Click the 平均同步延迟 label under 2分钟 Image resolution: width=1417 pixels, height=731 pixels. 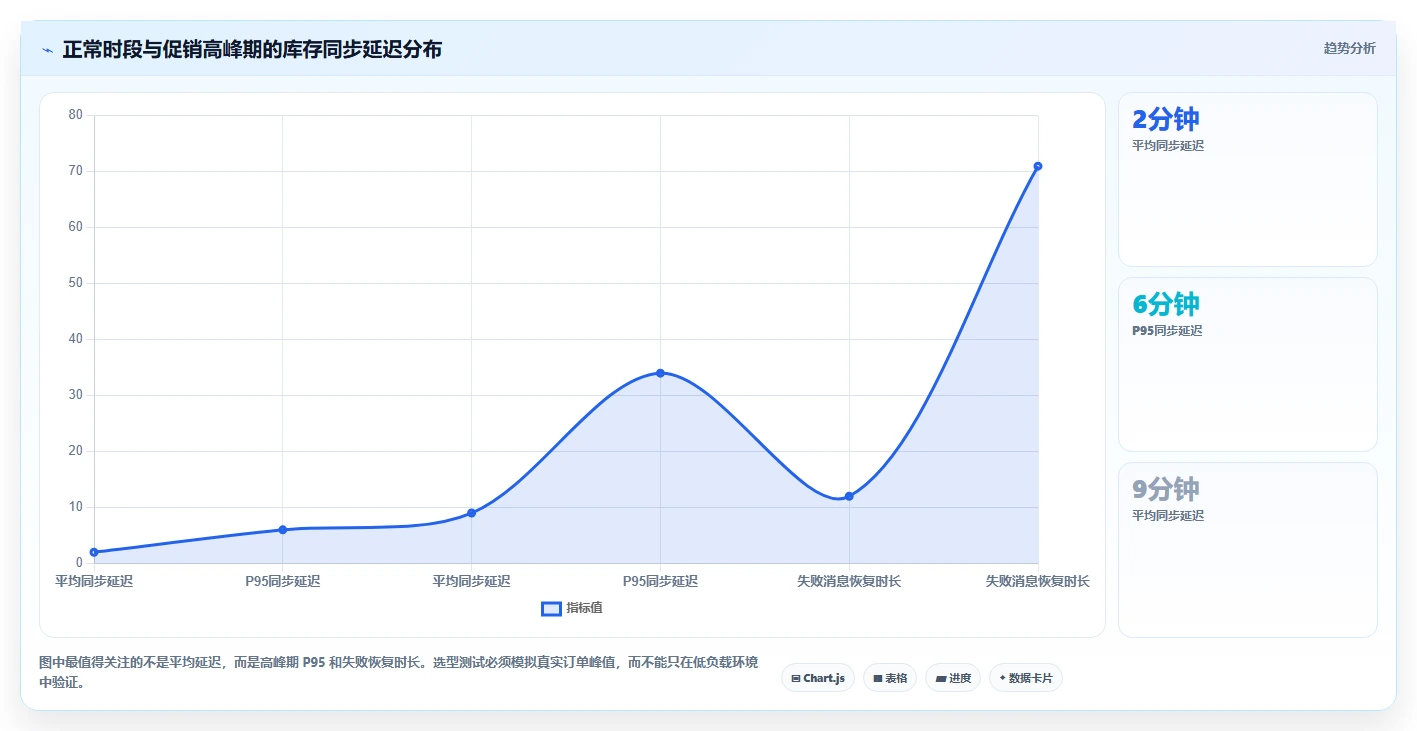tap(1168, 146)
